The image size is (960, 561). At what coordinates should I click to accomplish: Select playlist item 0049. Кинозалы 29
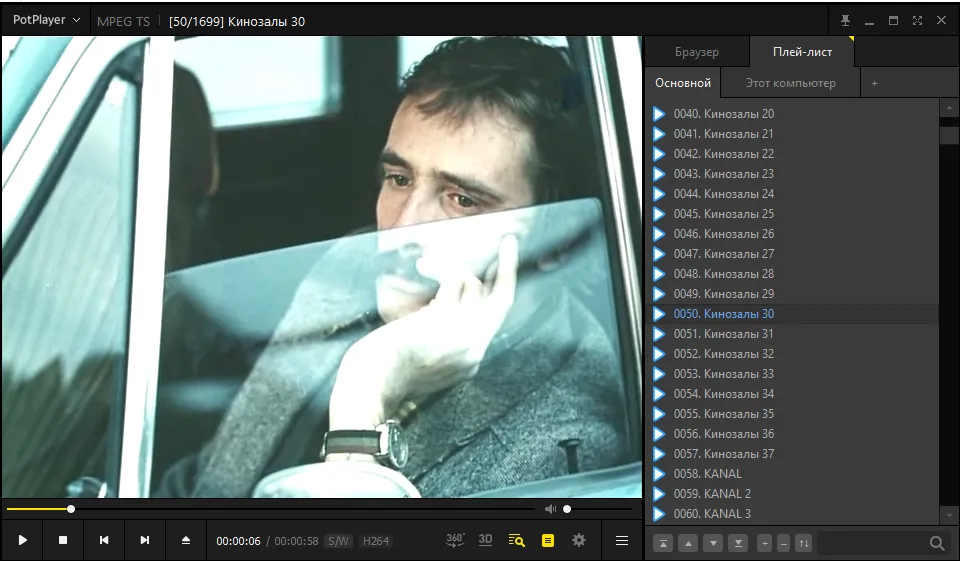(x=792, y=294)
